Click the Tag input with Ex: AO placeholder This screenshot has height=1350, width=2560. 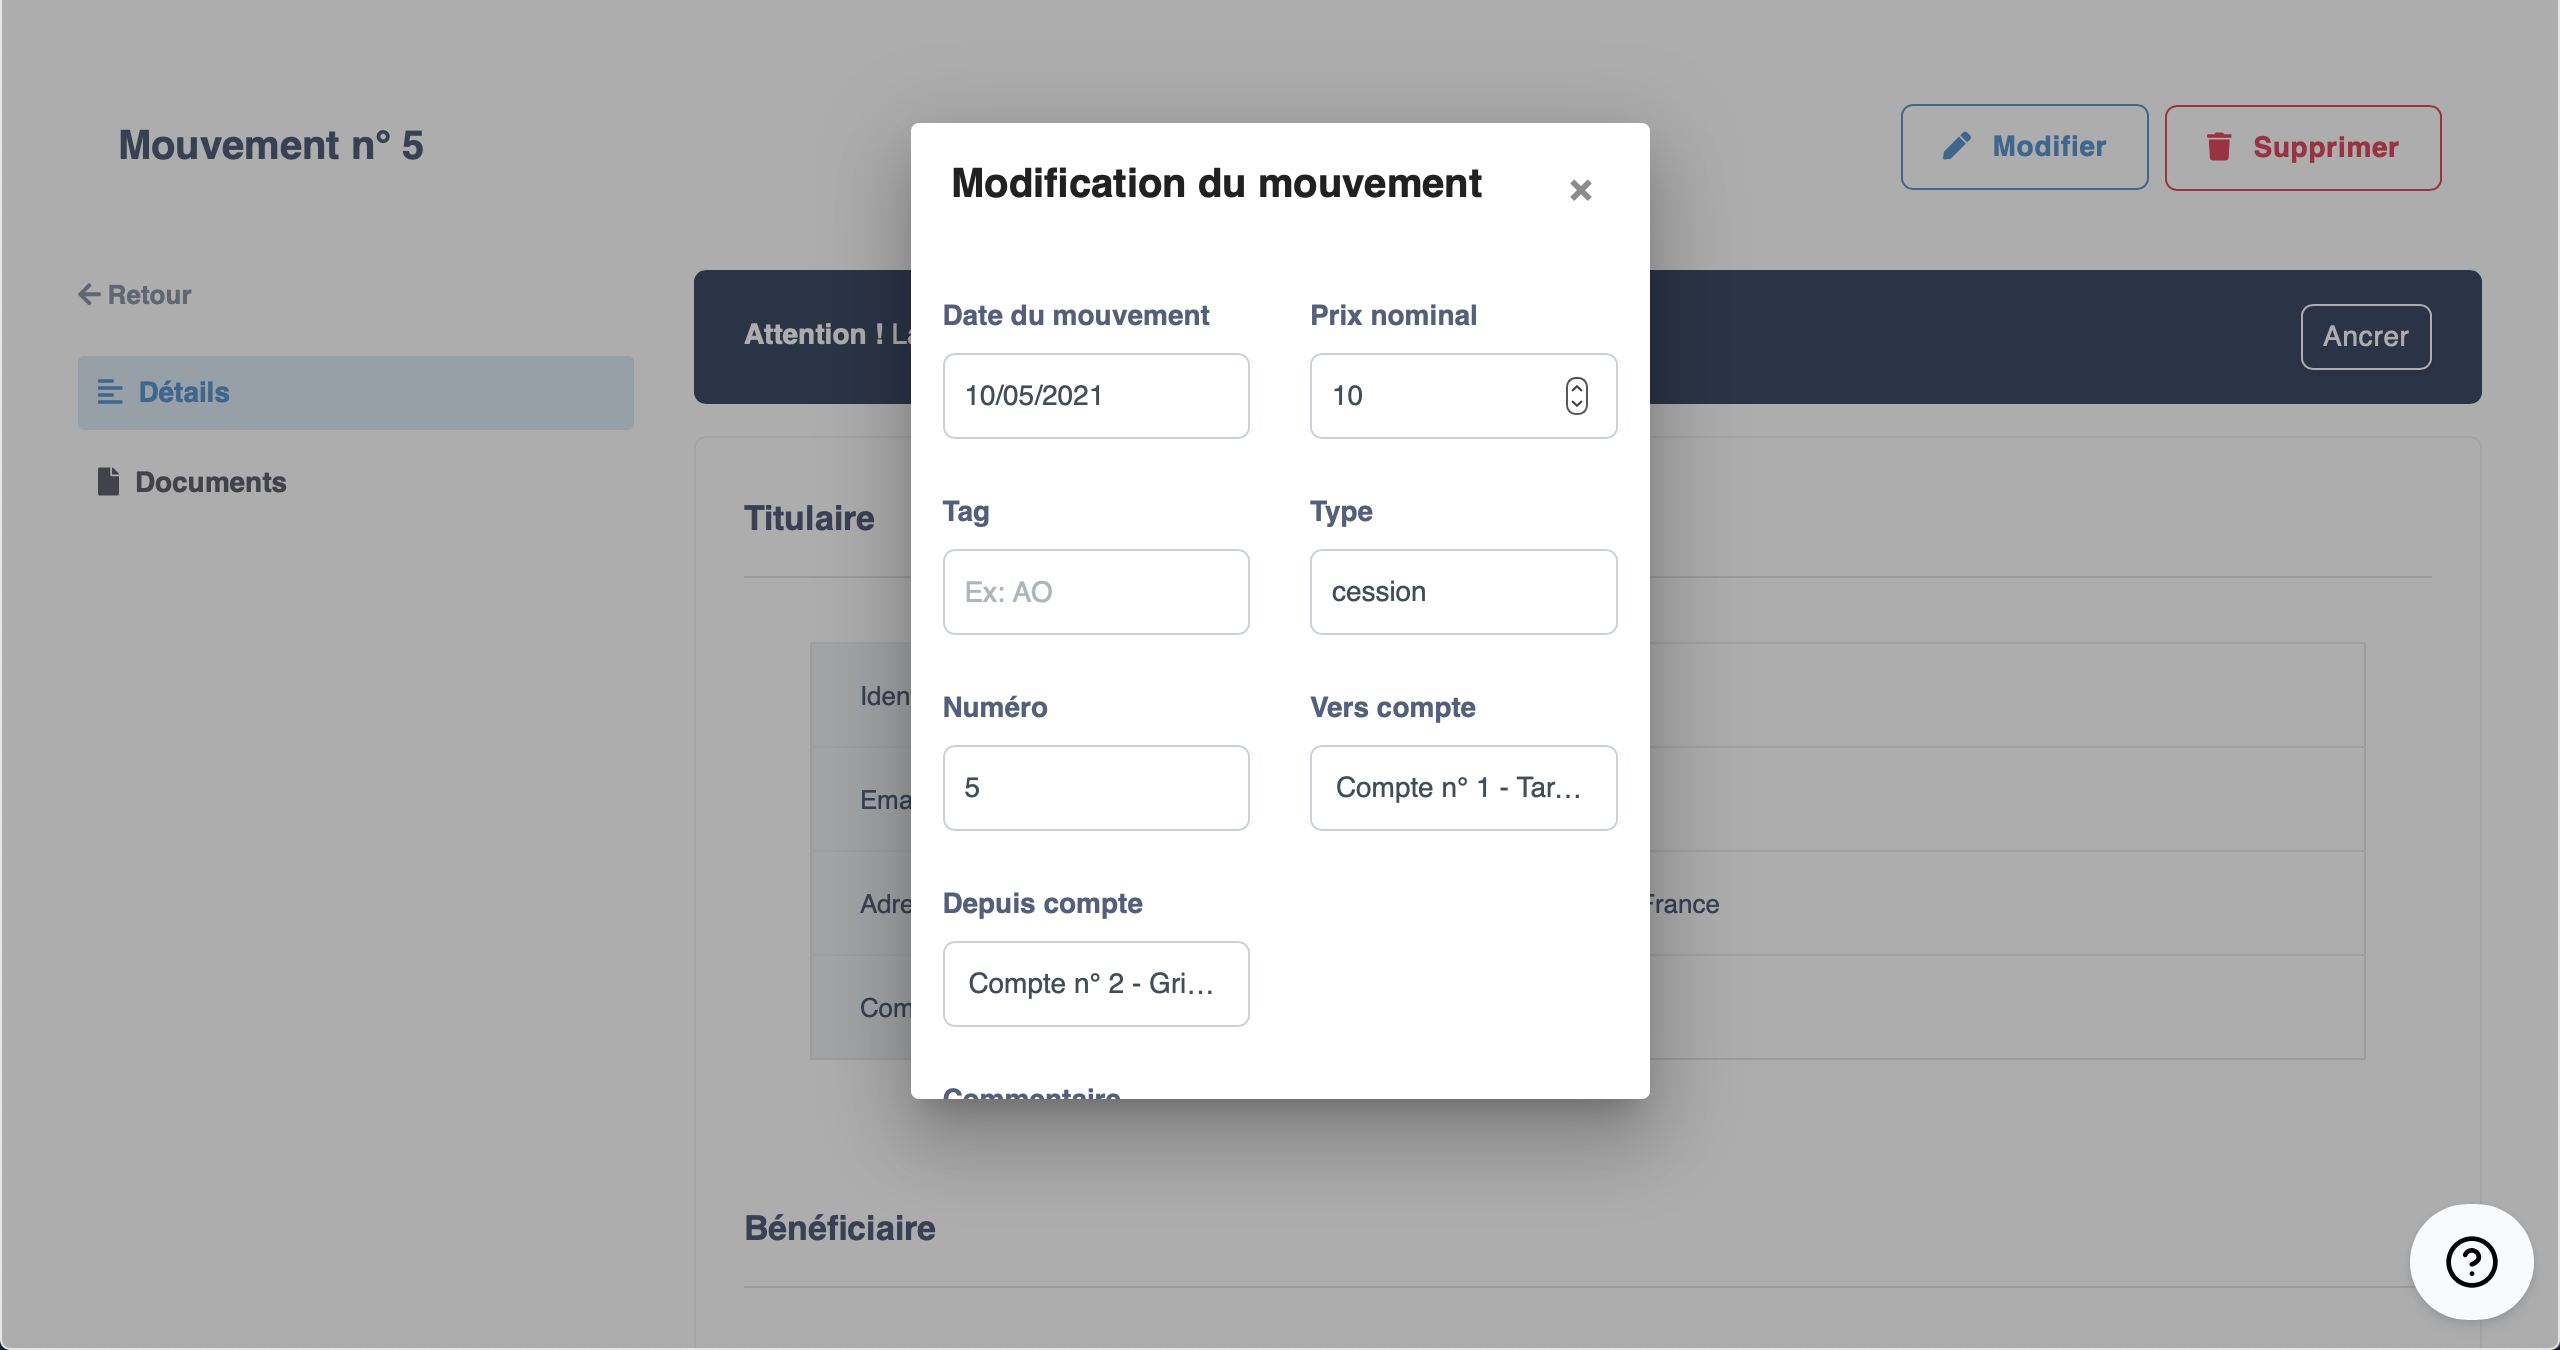click(1095, 591)
